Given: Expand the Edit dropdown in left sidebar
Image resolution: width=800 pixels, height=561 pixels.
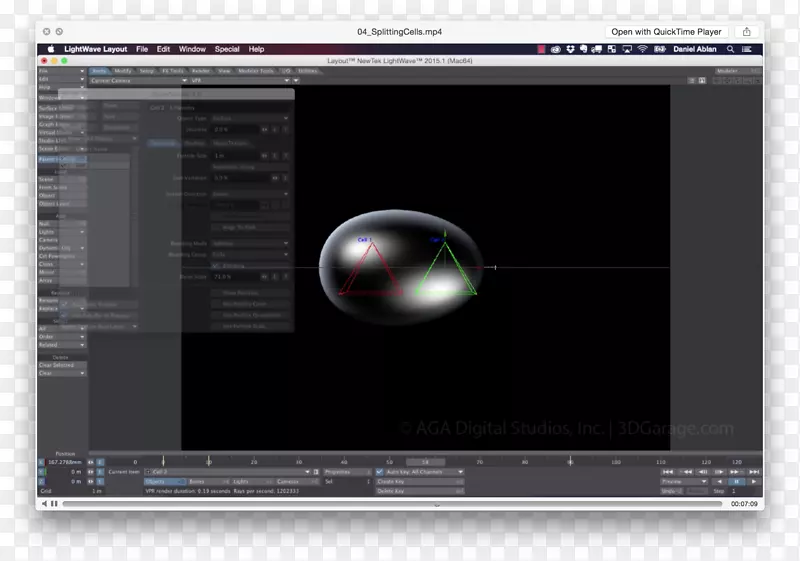Looking at the screenshot, I should click(x=62, y=79).
